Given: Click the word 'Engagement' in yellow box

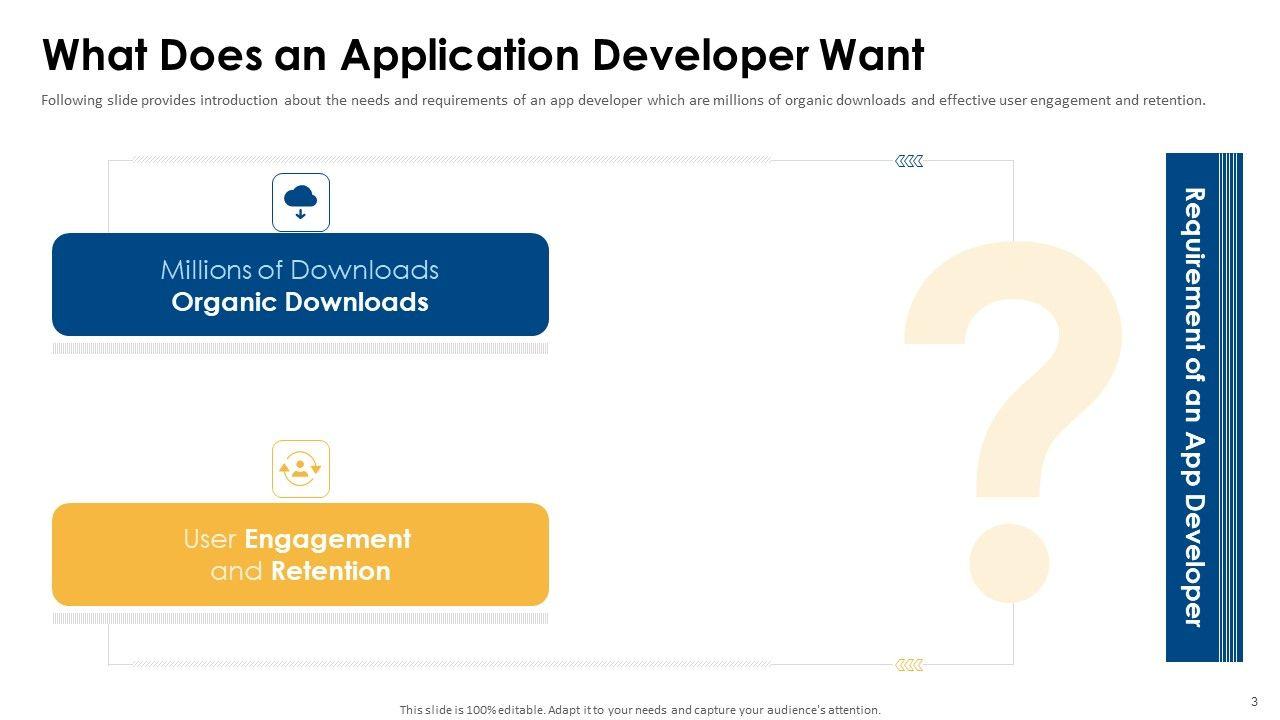Looking at the screenshot, I should click(x=327, y=540).
